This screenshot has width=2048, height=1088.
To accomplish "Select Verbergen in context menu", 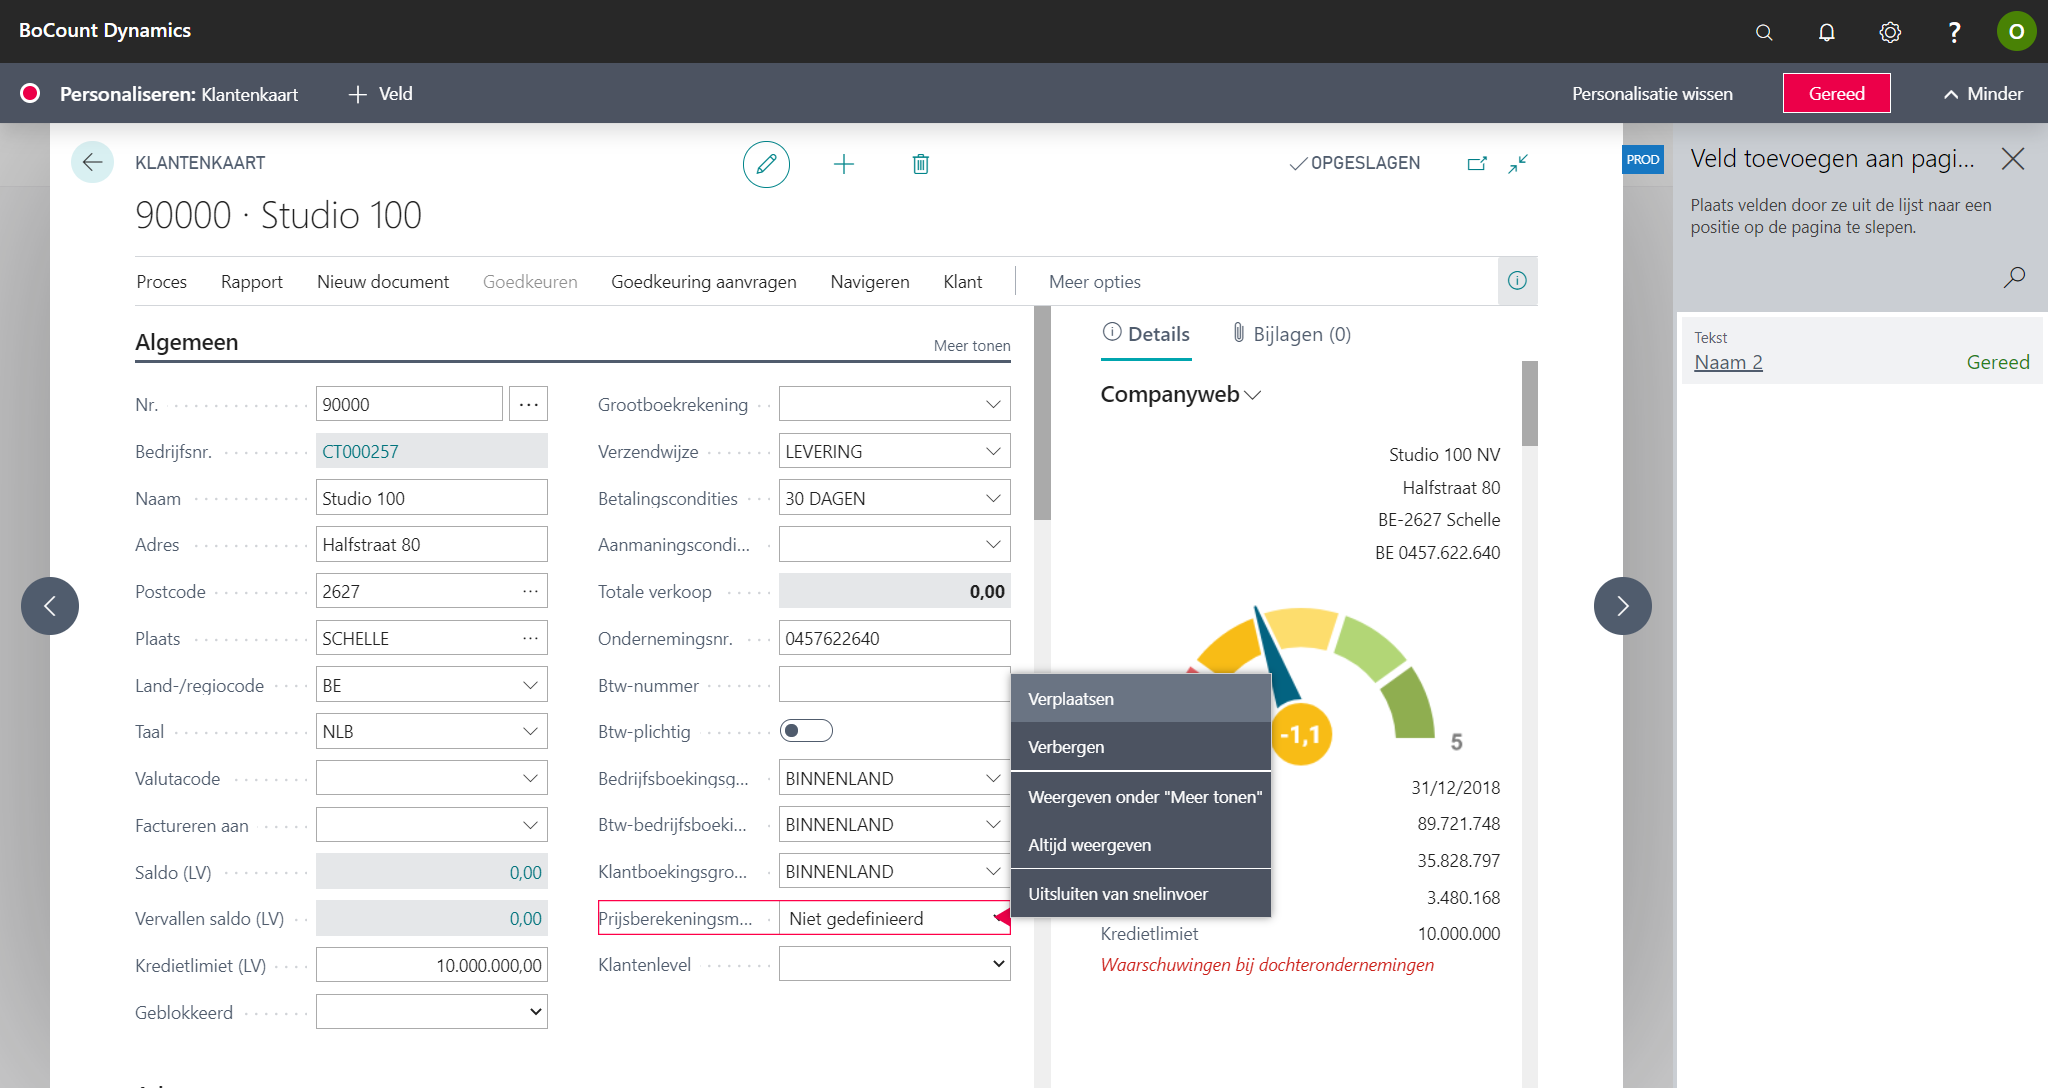I will point(1067,747).
